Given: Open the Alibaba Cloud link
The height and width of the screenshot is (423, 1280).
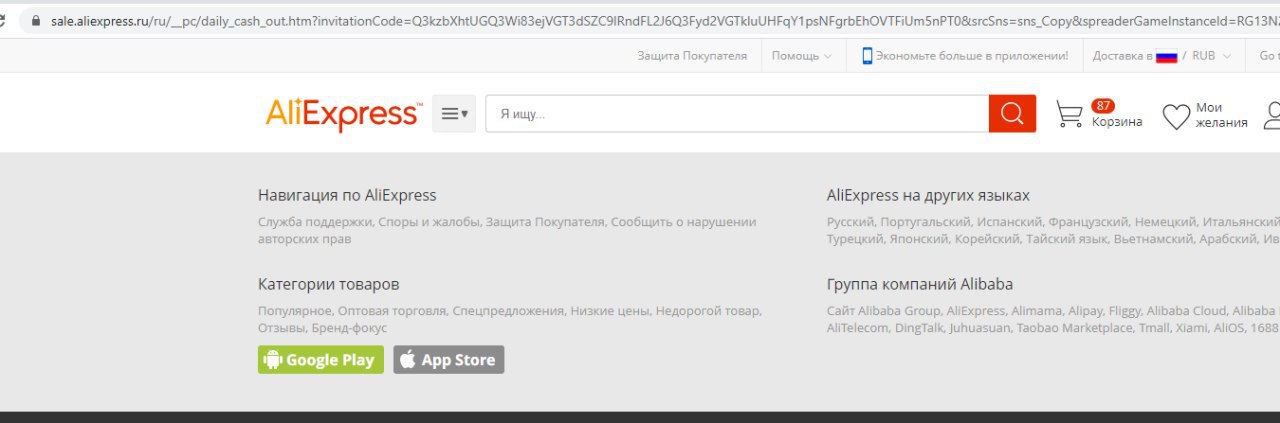Looking at the screenshot, I should [x=1187, y=311].
